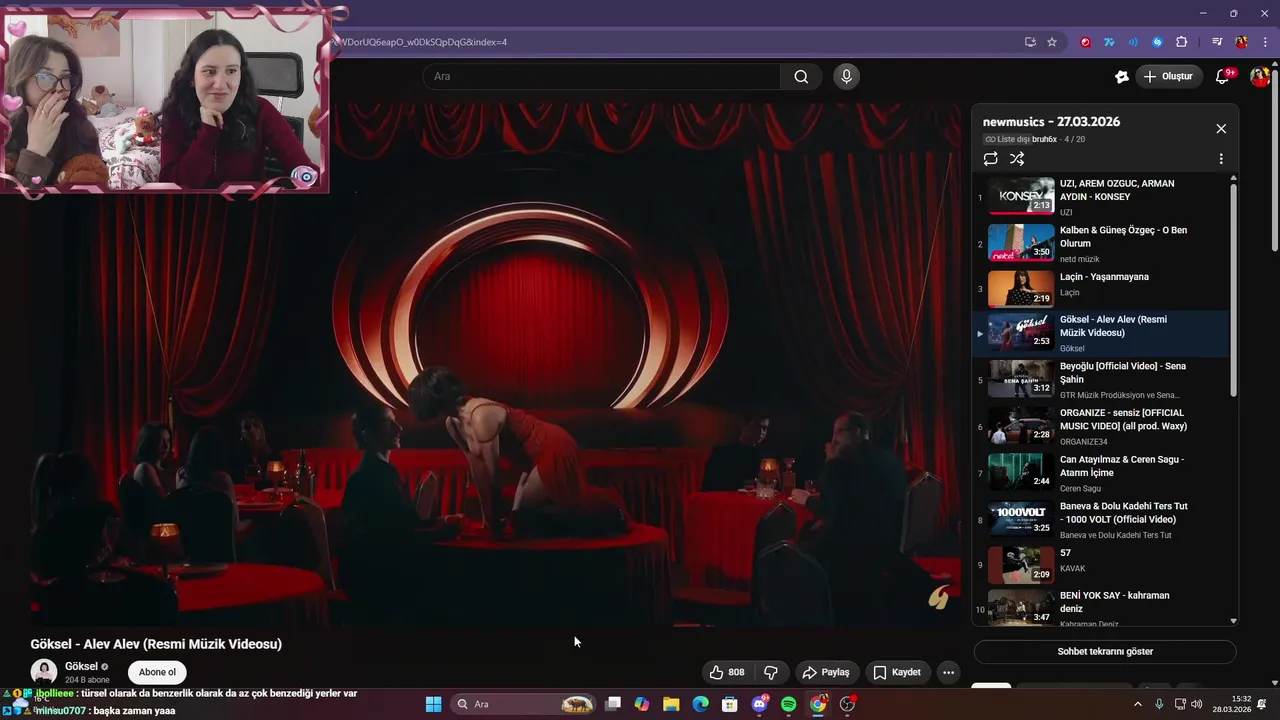The image size is (1280, 720).
Task: Open the system tray volume control
Action: pyautogui.click(x=1197, y=704)
